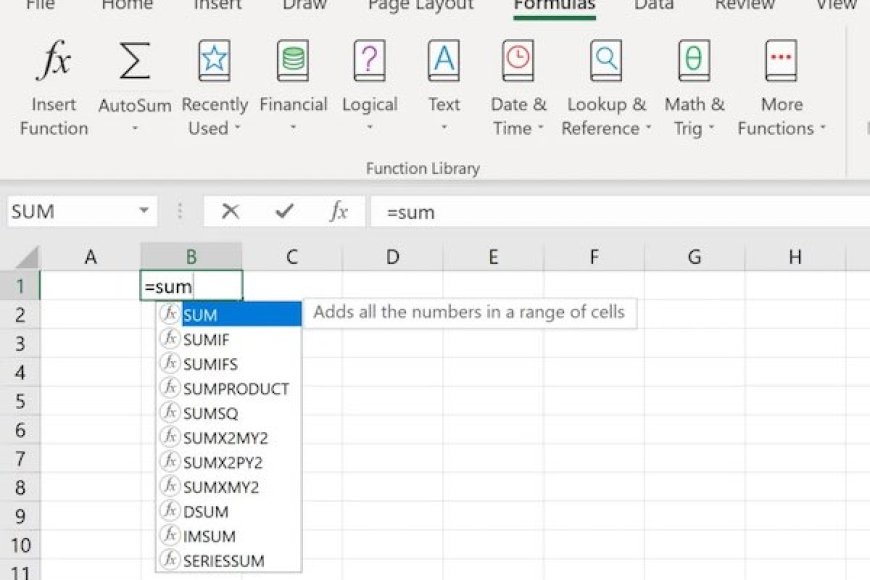870x580 pixels.
Task: Click the Math & Trig theta icon
Action: (x=694, y=62)
